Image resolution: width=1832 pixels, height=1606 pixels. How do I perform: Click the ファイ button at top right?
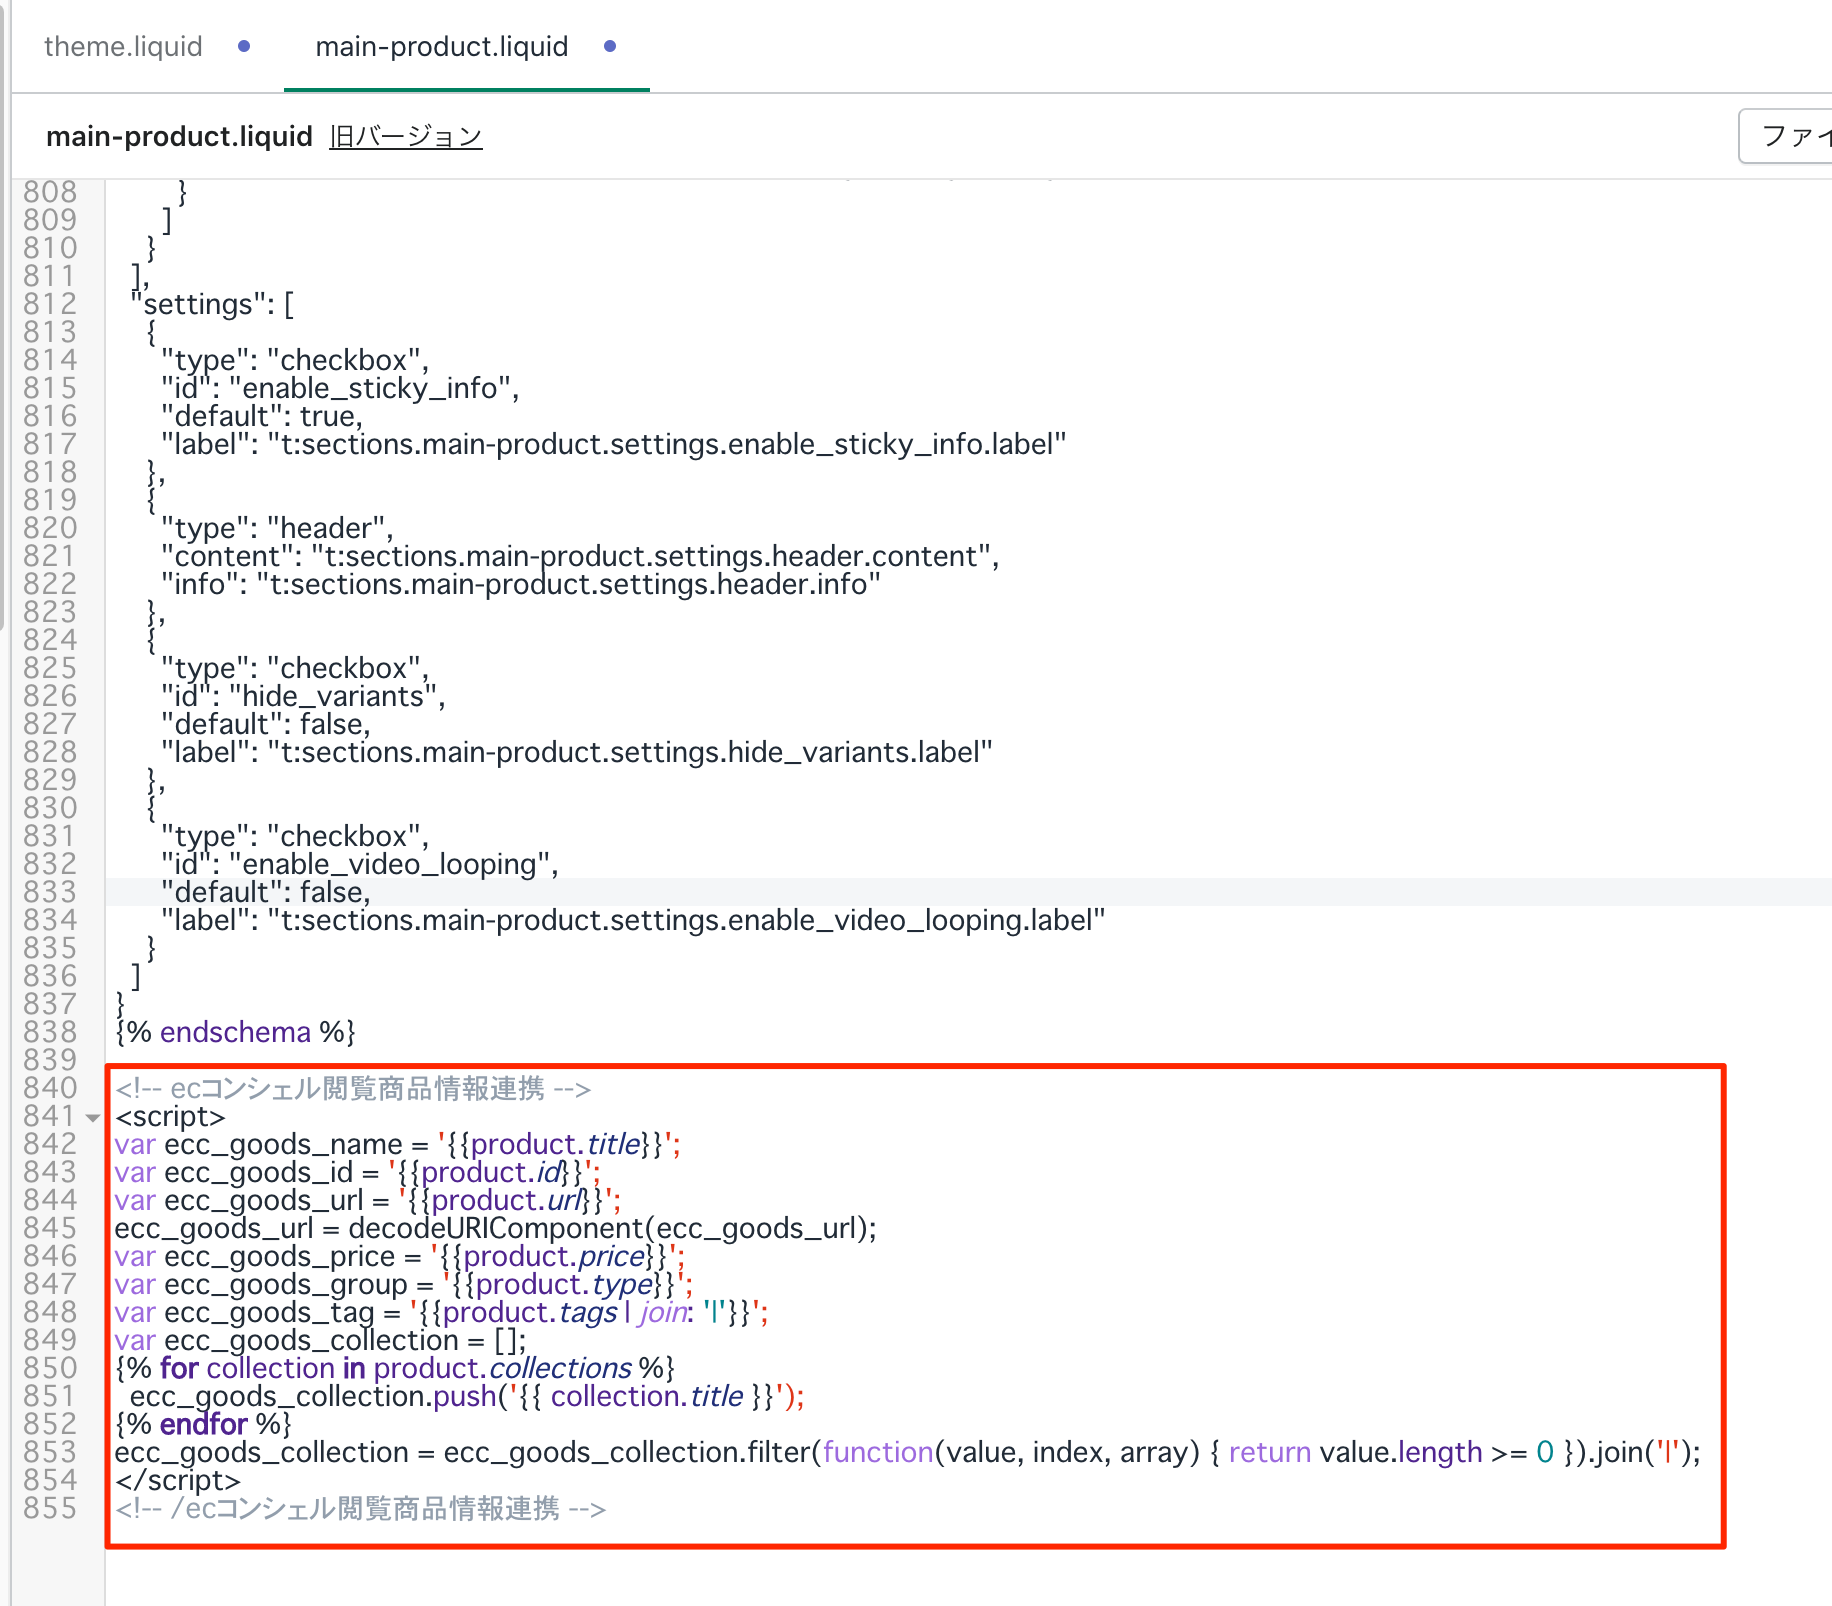pyautogui.click(x=1786, y=136)
